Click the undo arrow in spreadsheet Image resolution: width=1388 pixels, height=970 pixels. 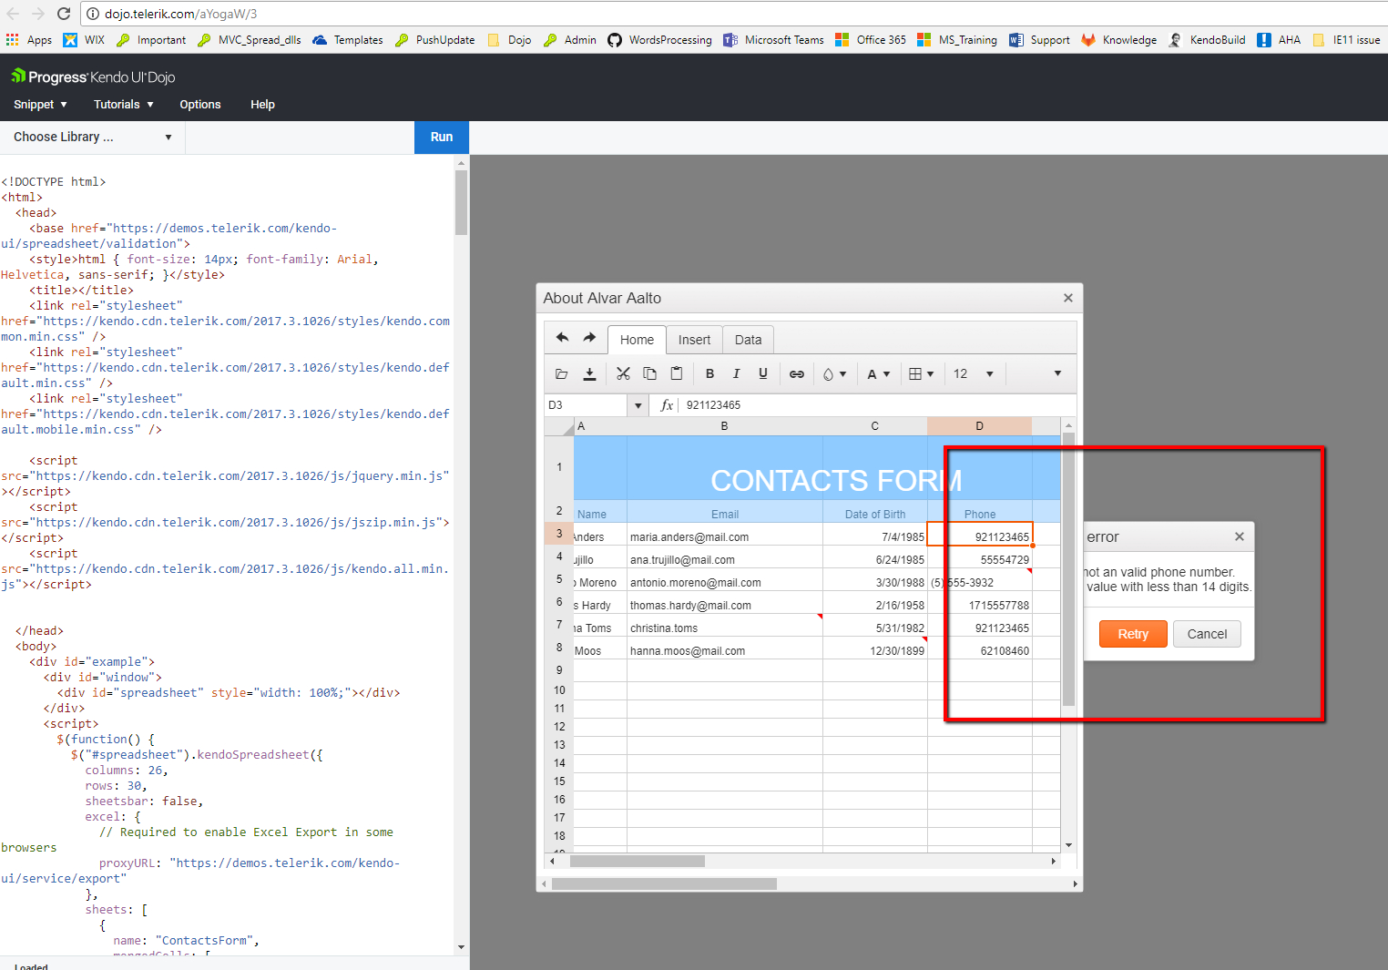pyautogui.click(x=562, y=338)
